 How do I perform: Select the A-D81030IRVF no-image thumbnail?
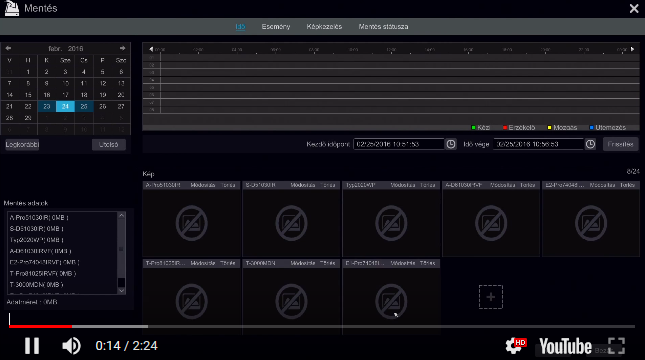491,223
